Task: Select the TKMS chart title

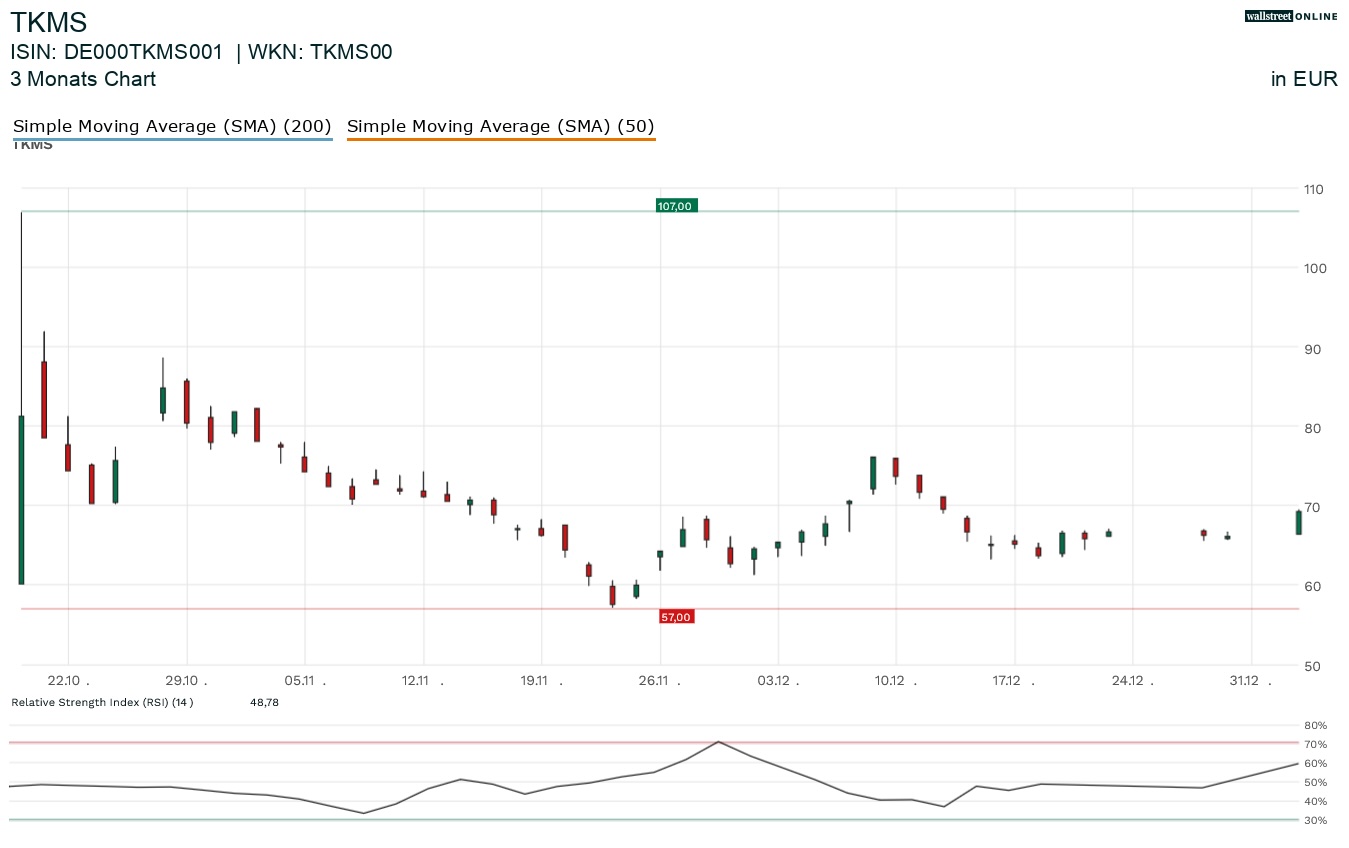Action: pos(48,22)
